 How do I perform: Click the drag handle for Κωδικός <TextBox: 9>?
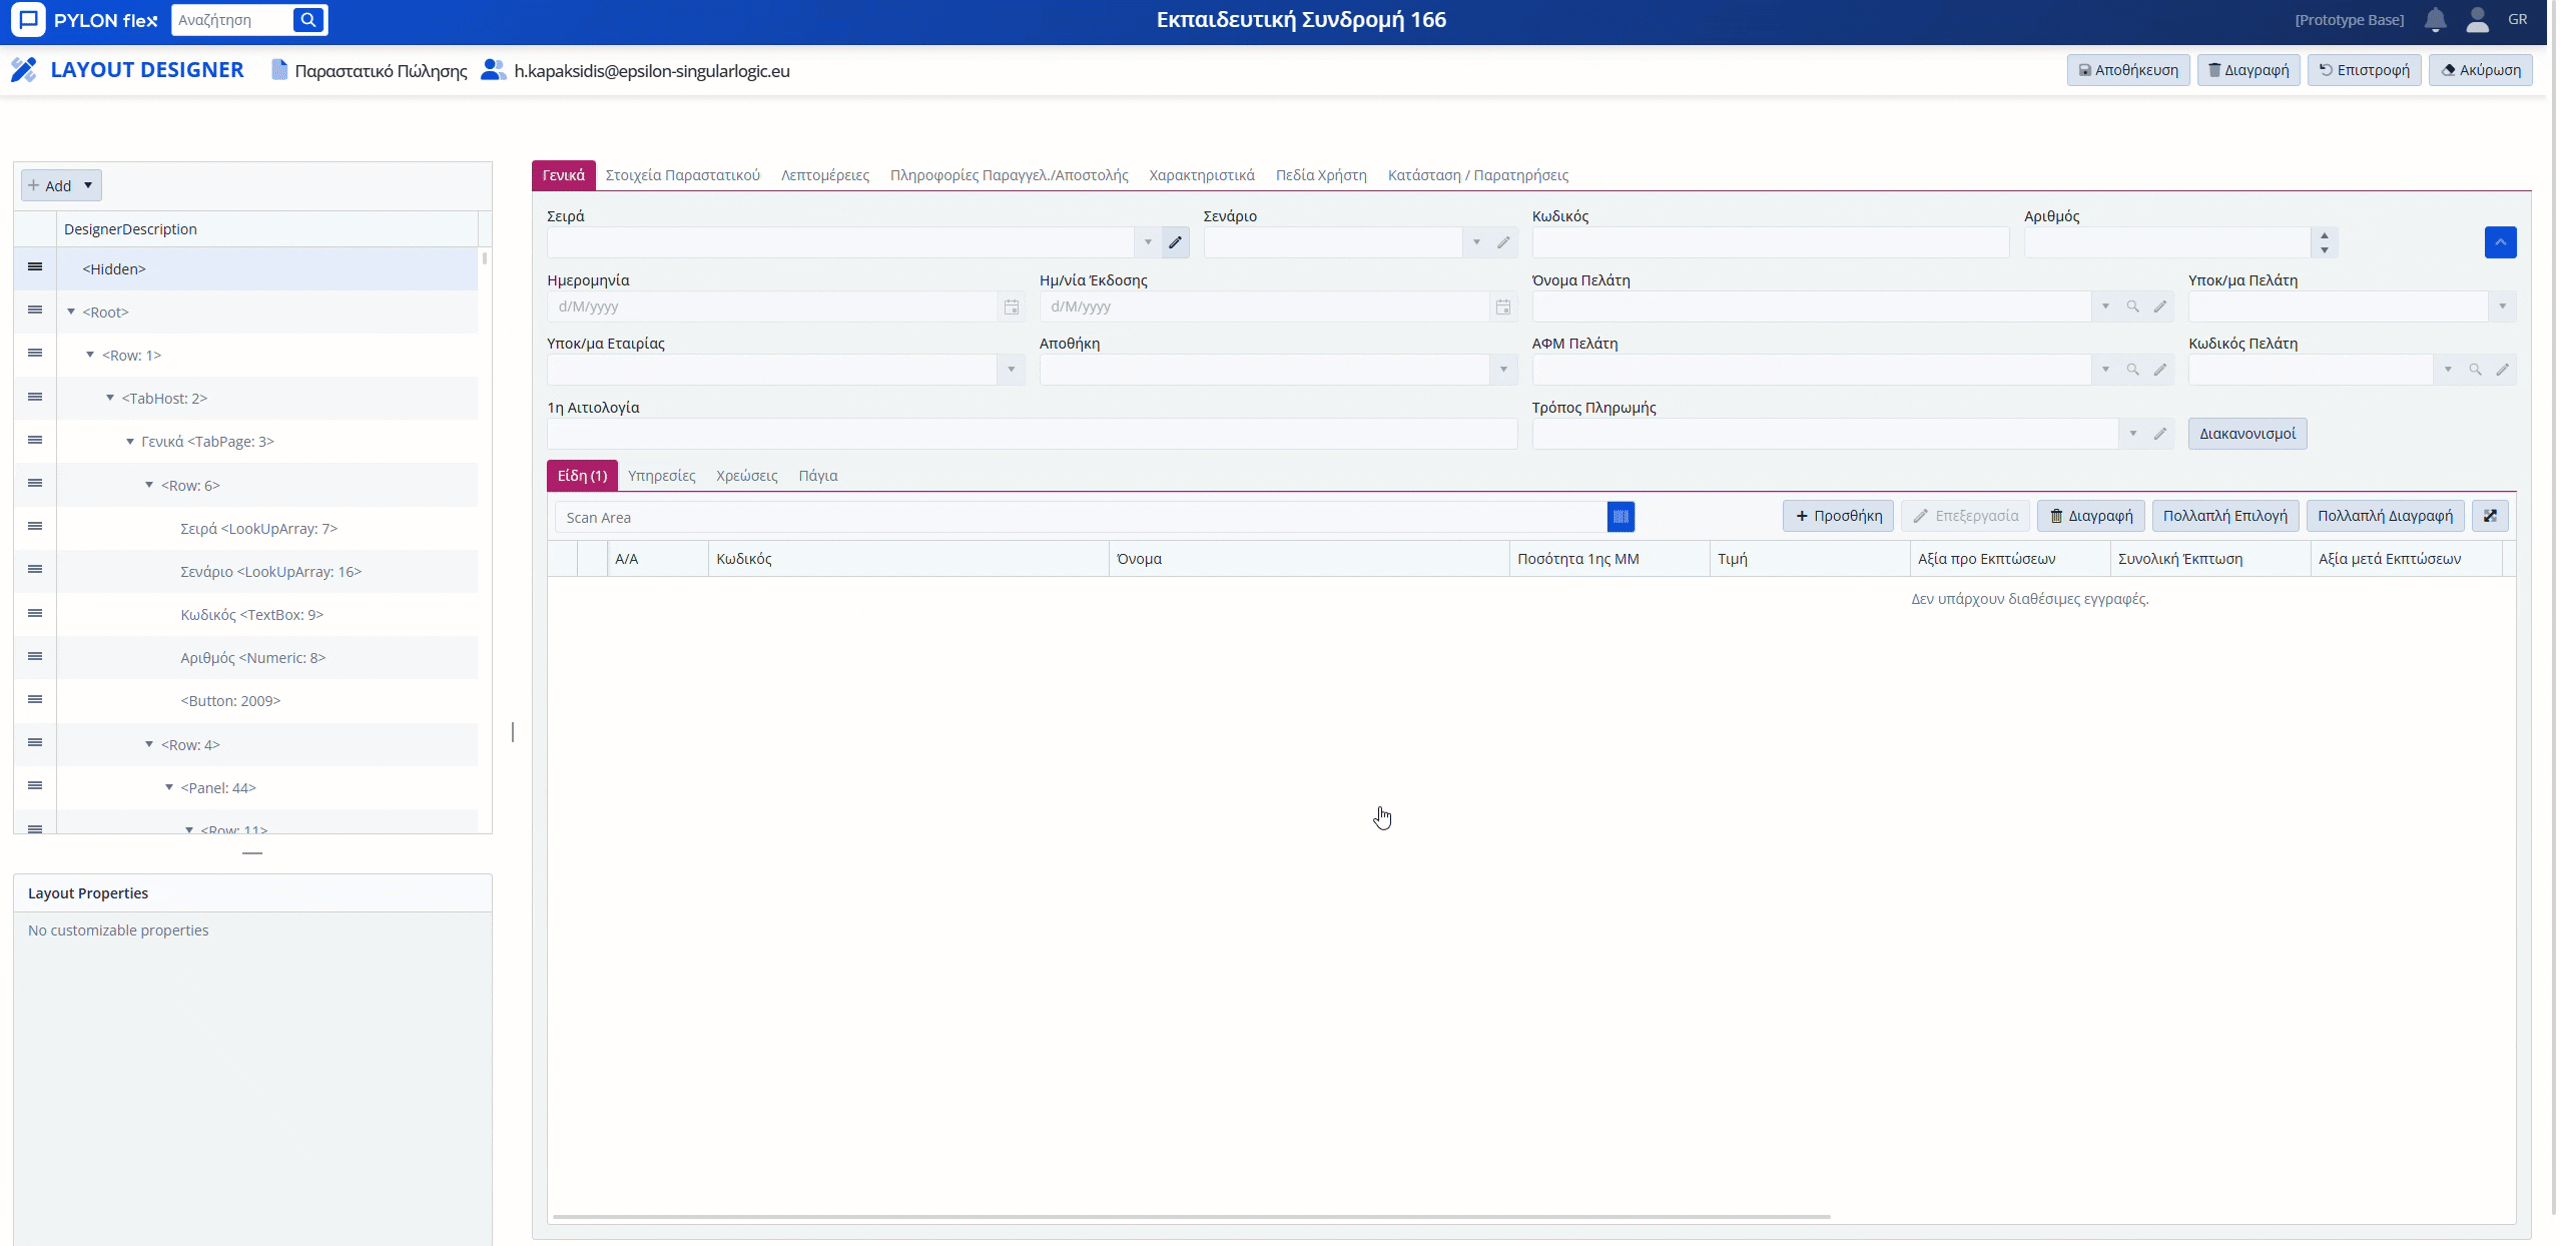[x=35, y=613]
